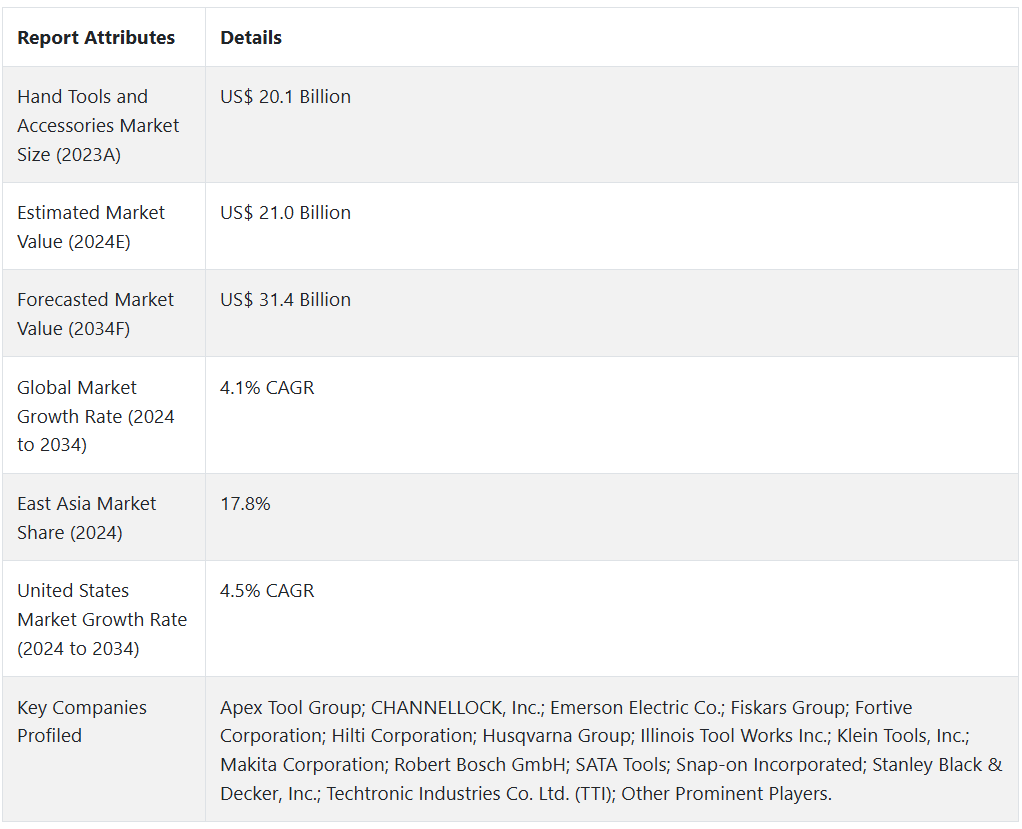1022x829 pixels.
Task: Select the Estimated Market Value (2024E) label
Action: (x=91, y=227)
